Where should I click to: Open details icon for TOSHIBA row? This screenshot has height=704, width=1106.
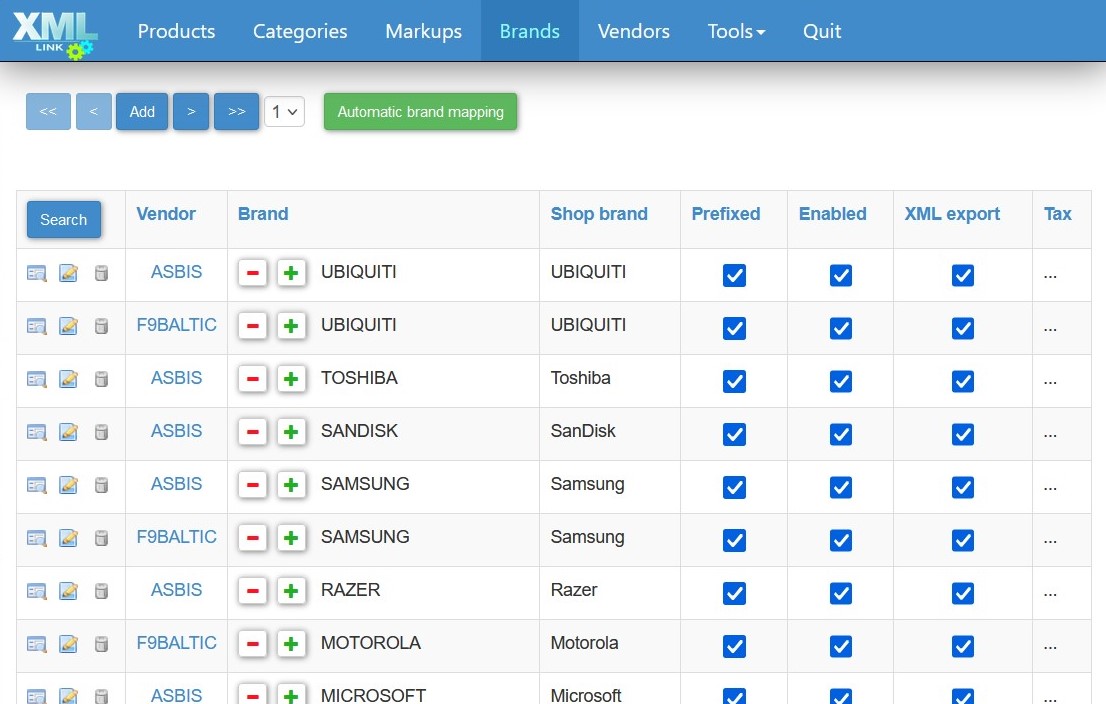point(36,379)
